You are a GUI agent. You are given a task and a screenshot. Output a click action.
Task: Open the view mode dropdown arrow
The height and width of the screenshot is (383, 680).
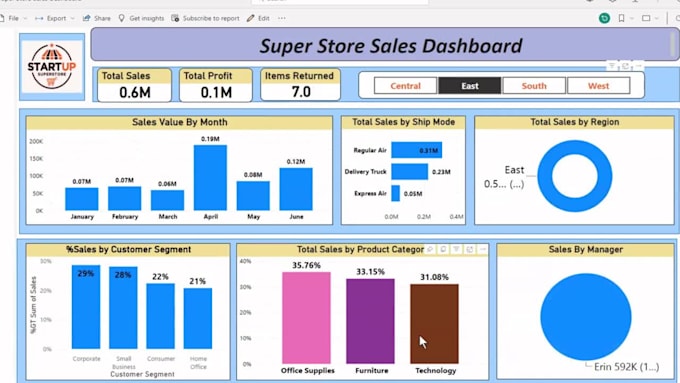(x=657, y=18)
